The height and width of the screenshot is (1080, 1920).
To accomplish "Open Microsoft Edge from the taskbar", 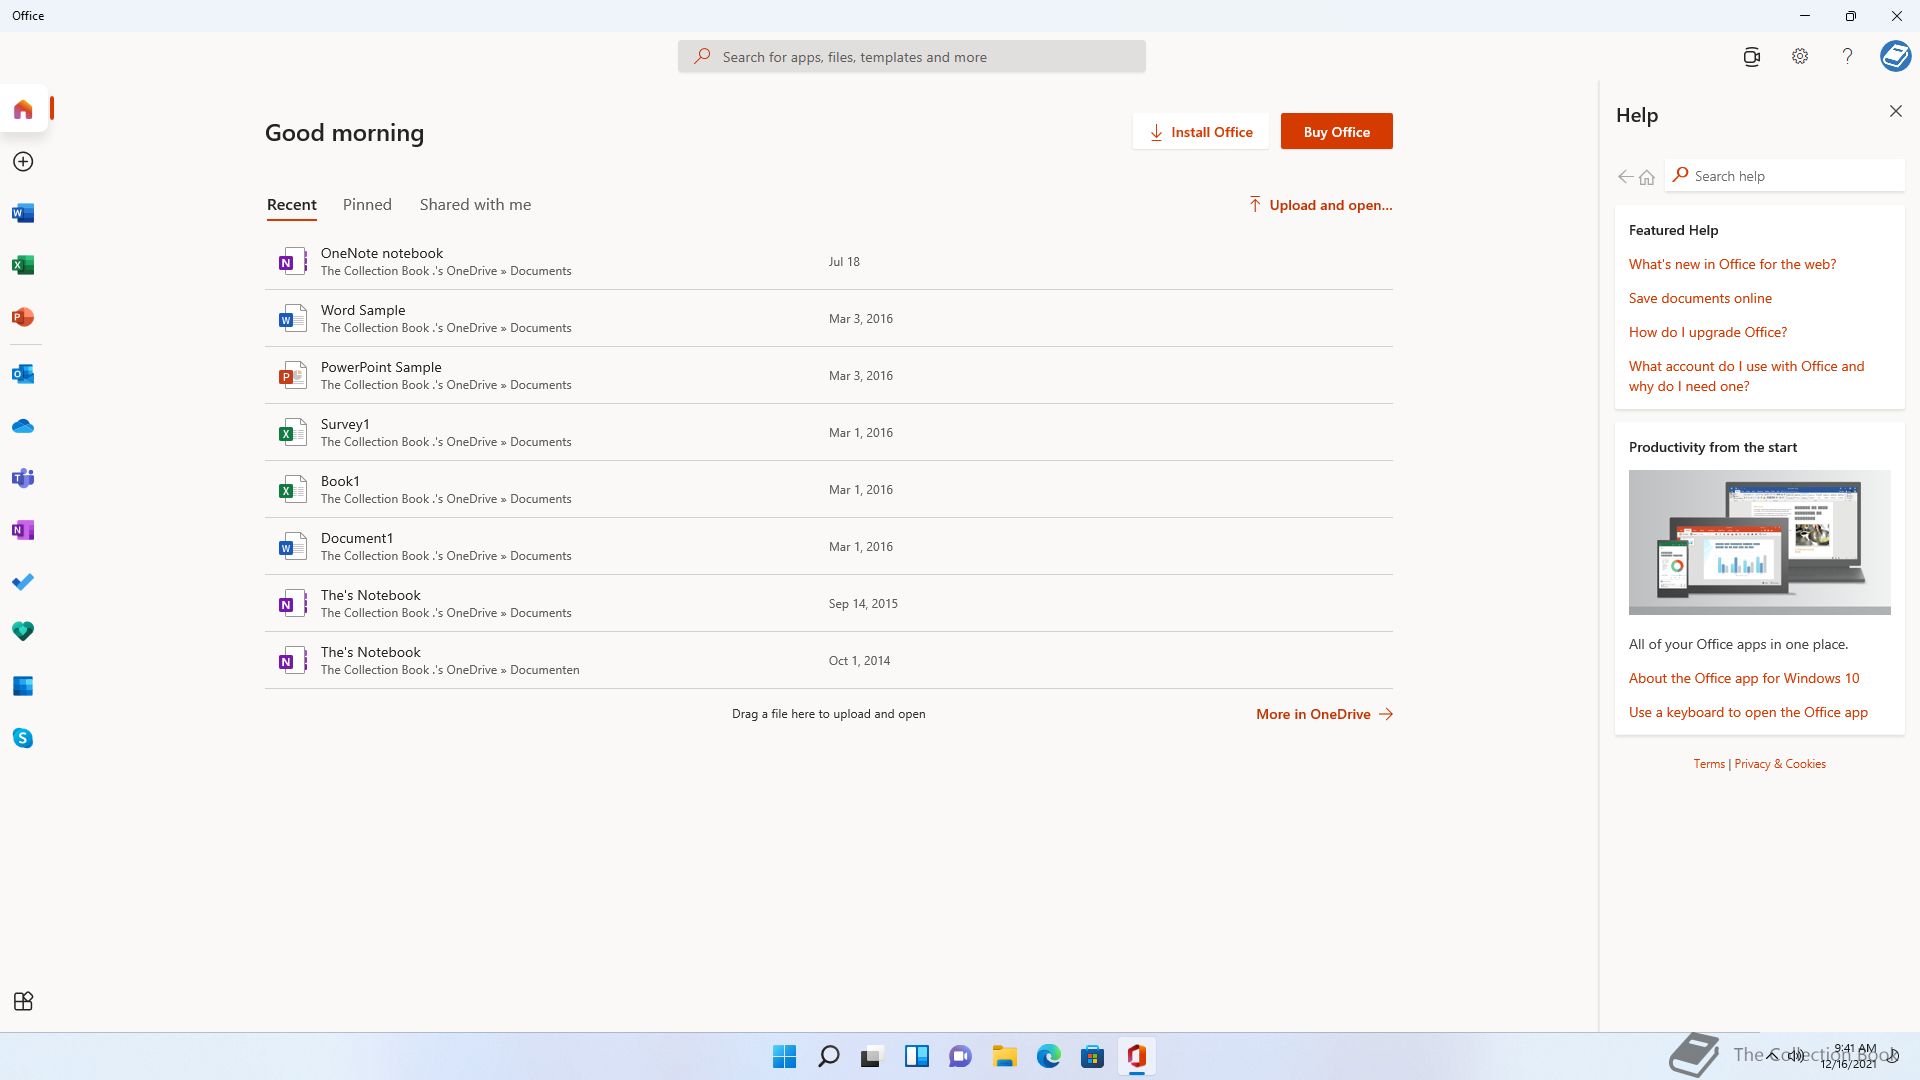I will coord(1048,1056).
